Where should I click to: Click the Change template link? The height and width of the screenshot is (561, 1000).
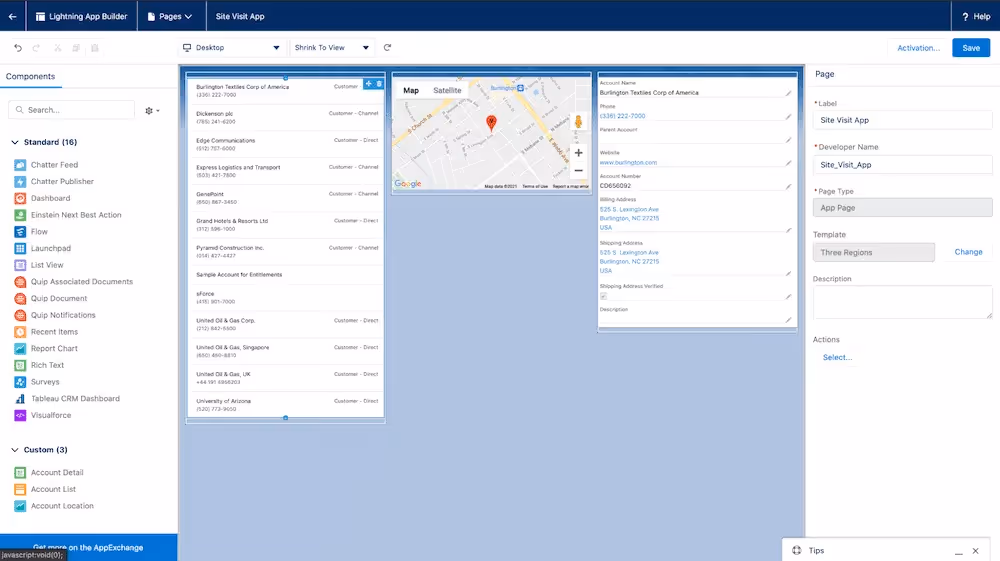[x=968, y=252]
